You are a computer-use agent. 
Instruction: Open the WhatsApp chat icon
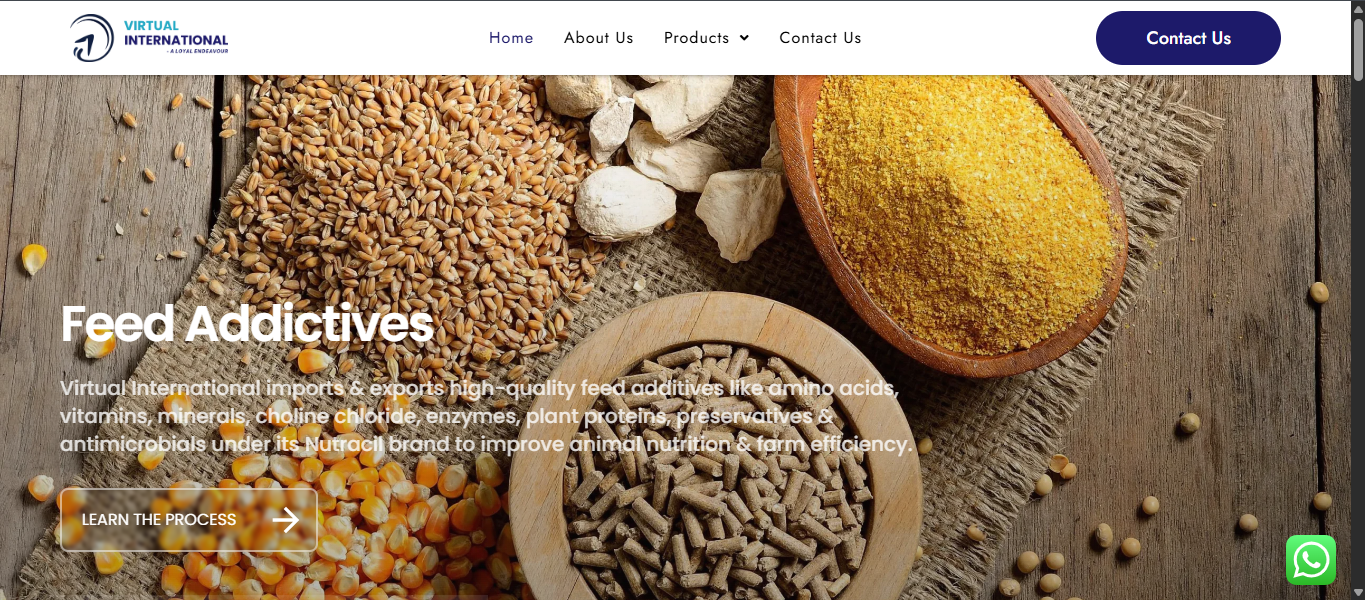pyautogui.click(x=1311, y=560)
